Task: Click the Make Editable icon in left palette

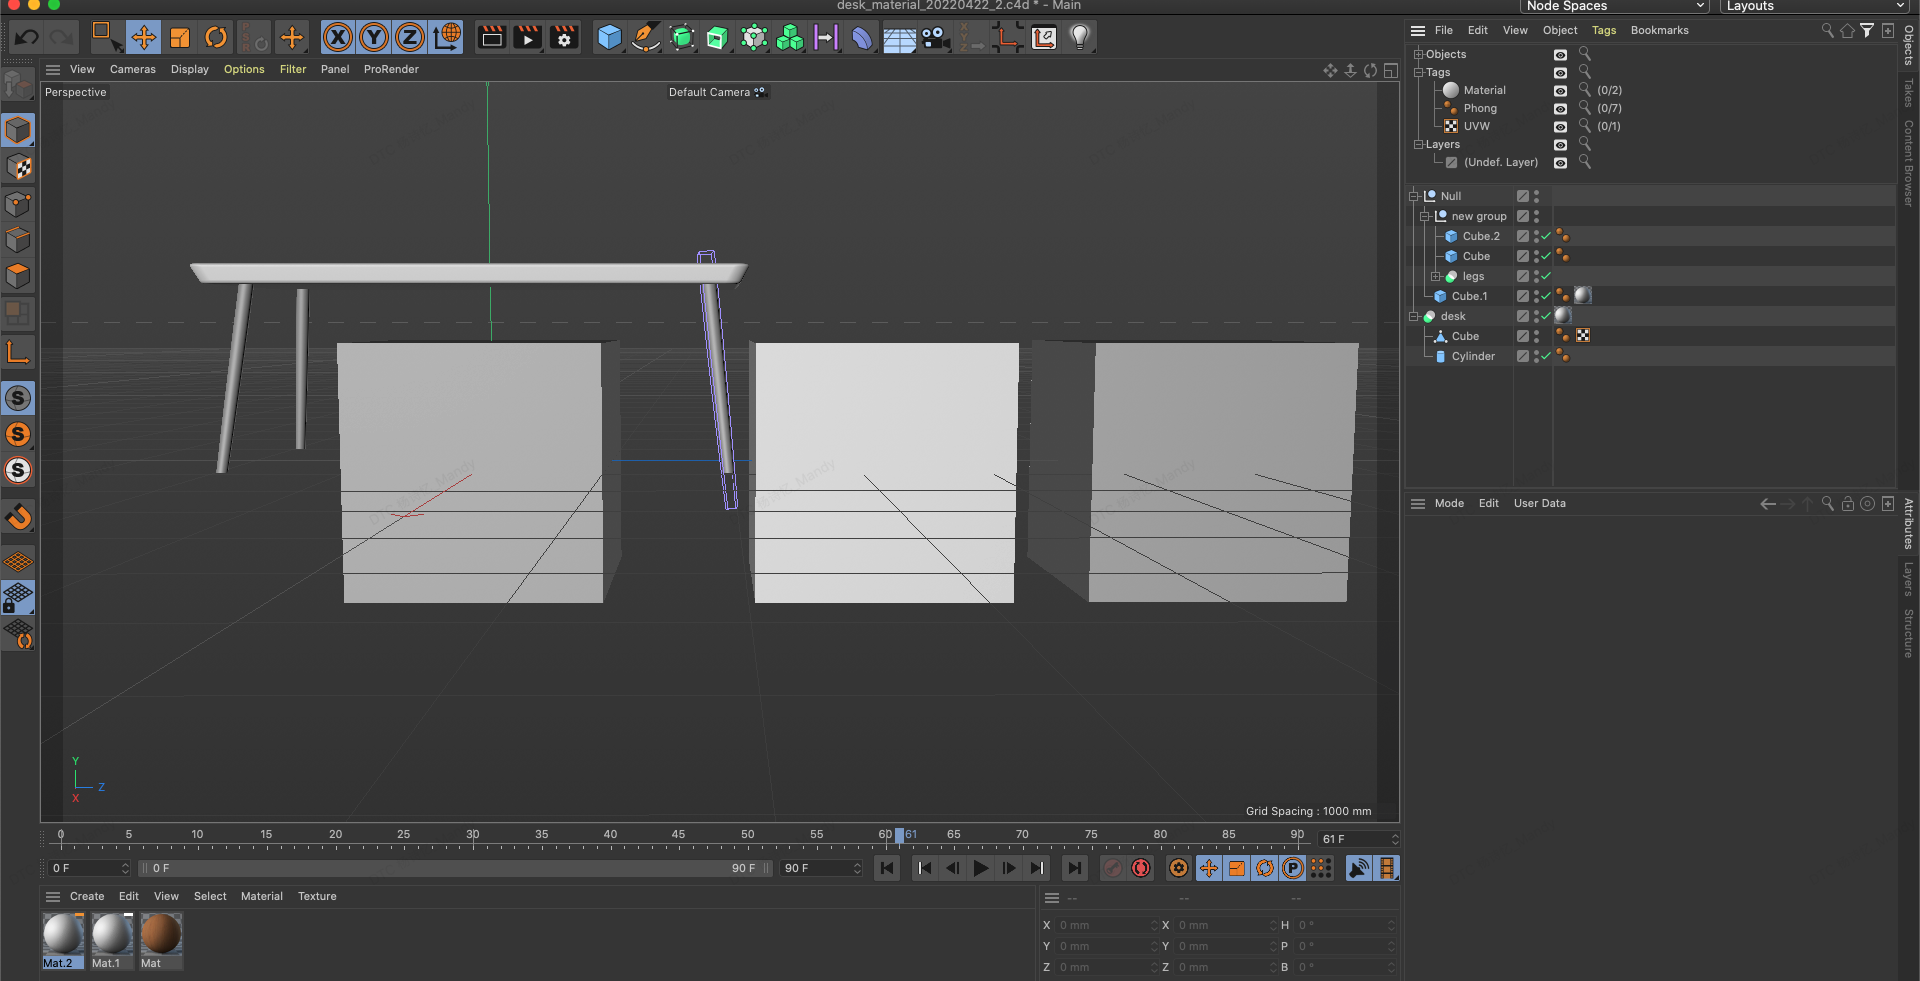Action: (18, 85)
